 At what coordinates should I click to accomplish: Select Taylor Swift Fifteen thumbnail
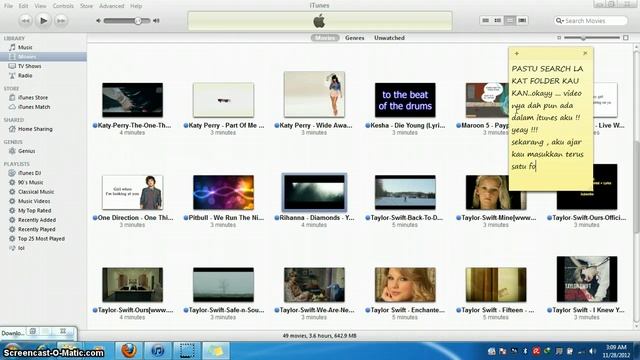click(x=496, y=285)
